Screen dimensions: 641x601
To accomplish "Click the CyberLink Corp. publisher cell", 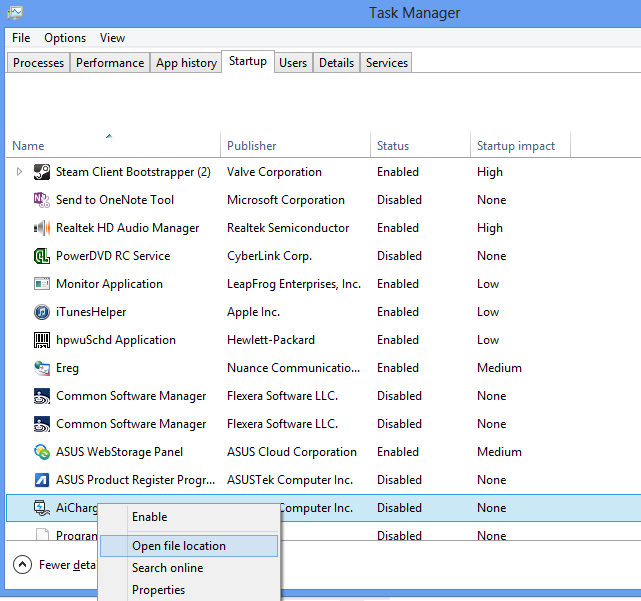I will point(269,256).
